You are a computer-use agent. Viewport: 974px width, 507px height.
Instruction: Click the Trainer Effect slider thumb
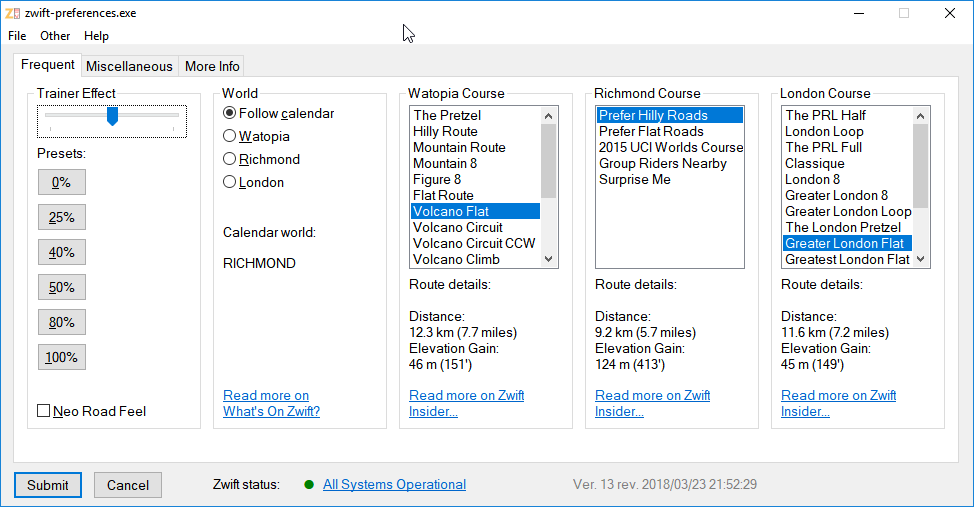click(112, 116)
